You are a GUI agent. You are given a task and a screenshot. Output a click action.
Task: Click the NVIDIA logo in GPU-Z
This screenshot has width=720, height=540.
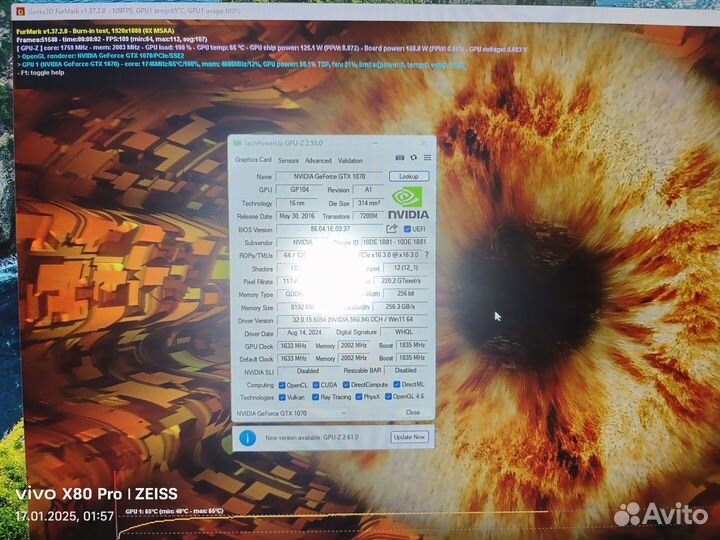[x=408, y=202]
